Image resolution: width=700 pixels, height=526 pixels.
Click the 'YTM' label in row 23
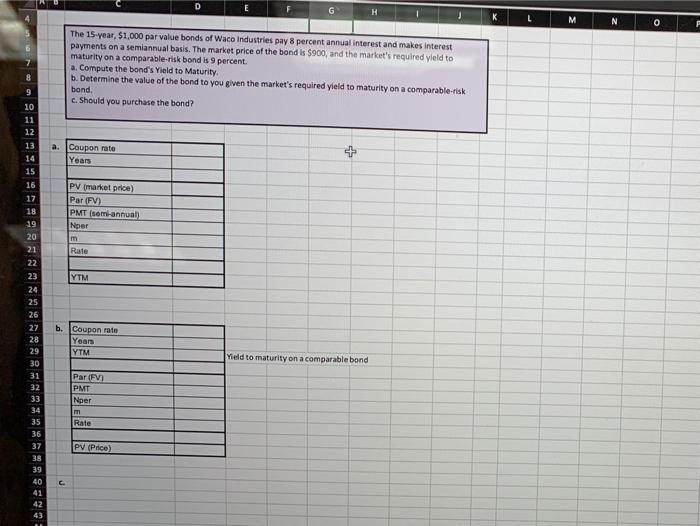(79, 278)
